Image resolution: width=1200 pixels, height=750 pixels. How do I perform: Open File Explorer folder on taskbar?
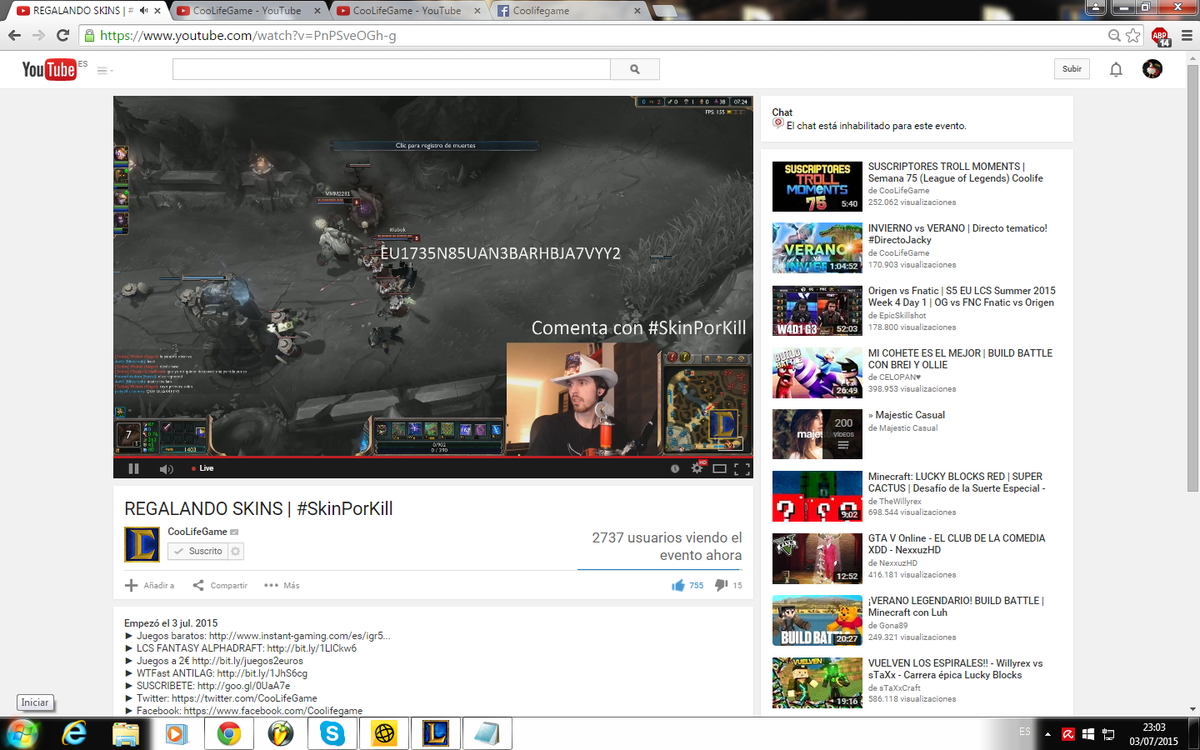[x=126, y=733]
